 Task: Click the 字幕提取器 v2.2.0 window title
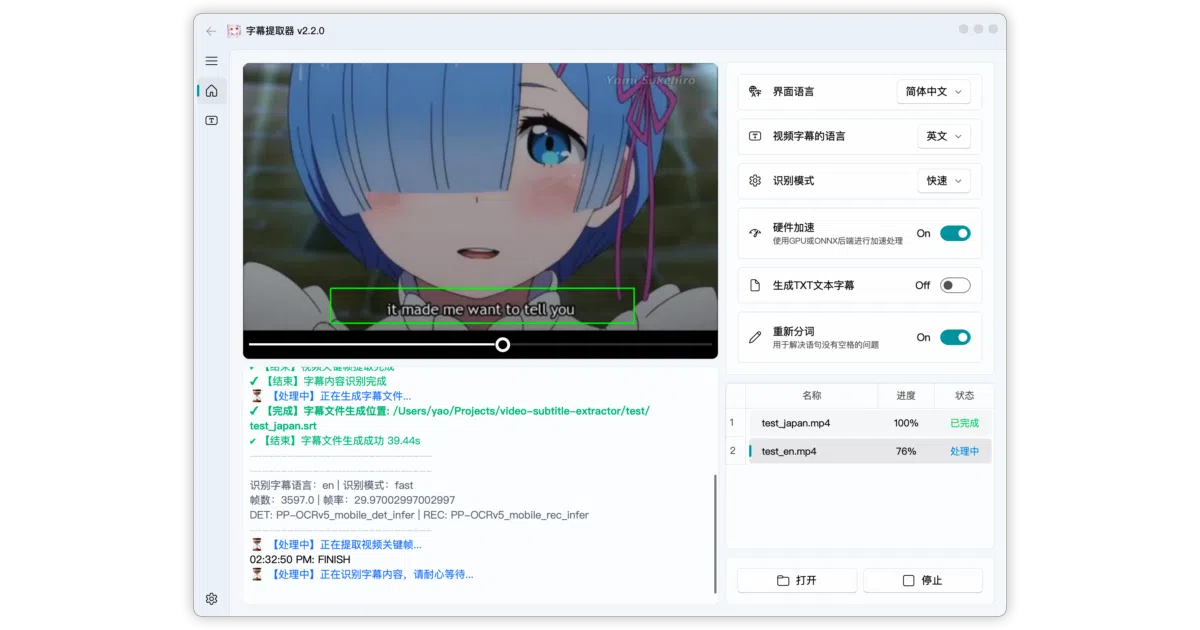285,31
